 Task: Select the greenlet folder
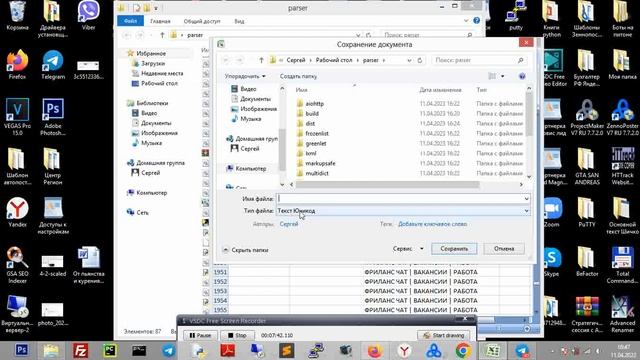point(316,143)
